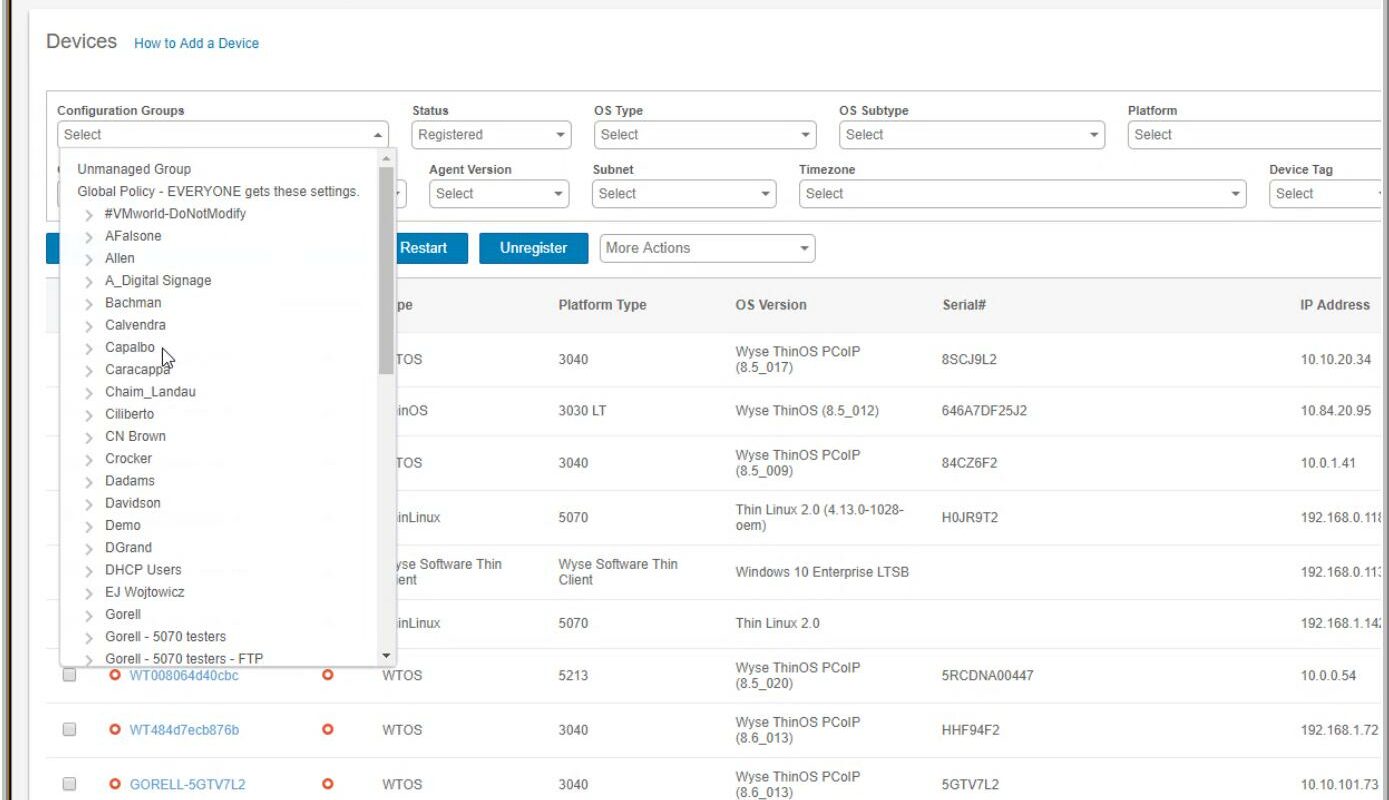Click the group list scrollbar up arrow

click(x=387, y=159)
